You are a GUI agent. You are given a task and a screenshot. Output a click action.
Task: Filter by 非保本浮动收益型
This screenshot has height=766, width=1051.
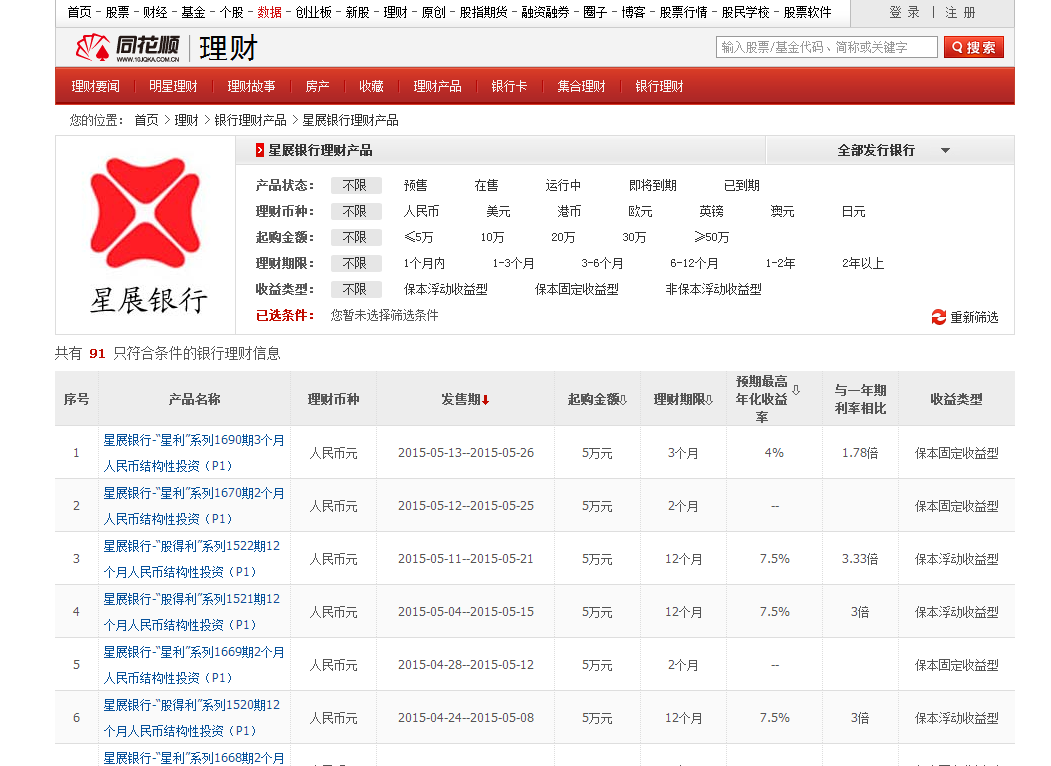pyautogui.click(x=713, y=290)
